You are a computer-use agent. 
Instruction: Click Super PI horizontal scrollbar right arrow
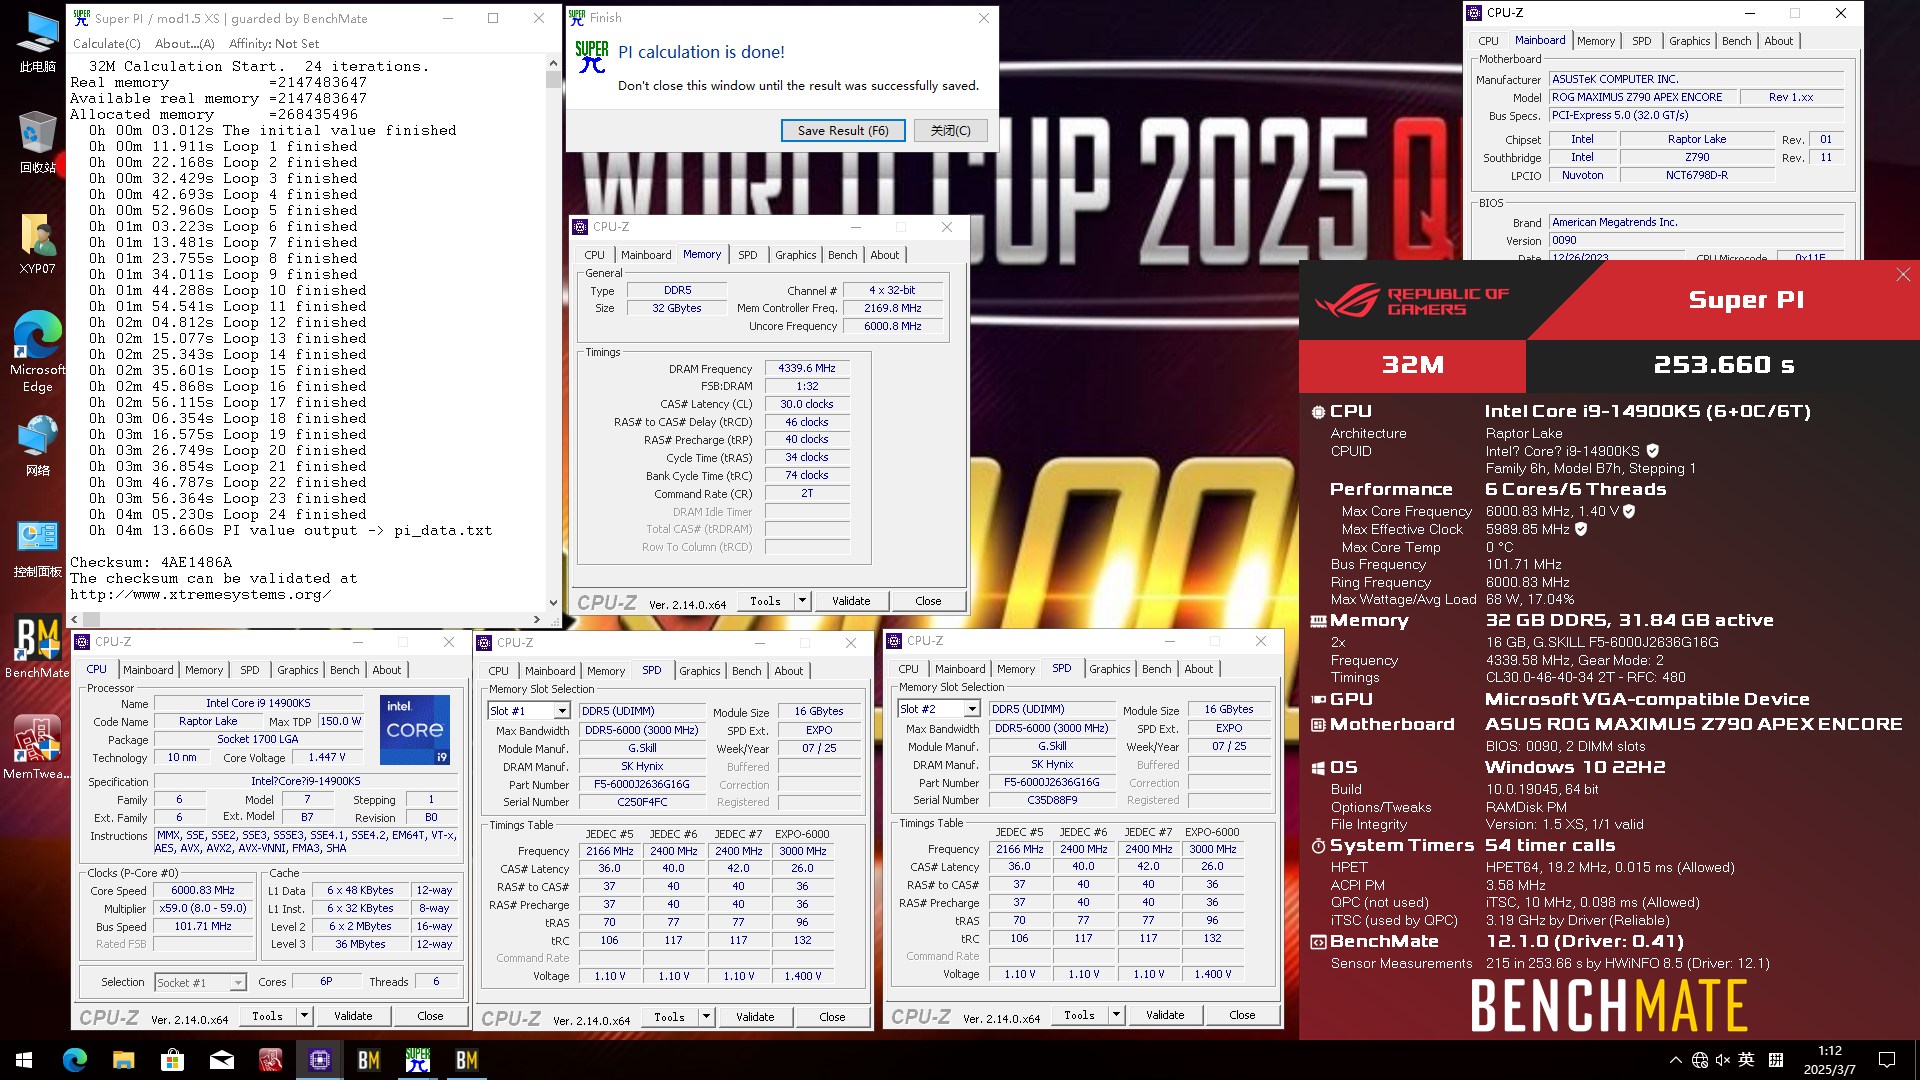tap(537, 620)
